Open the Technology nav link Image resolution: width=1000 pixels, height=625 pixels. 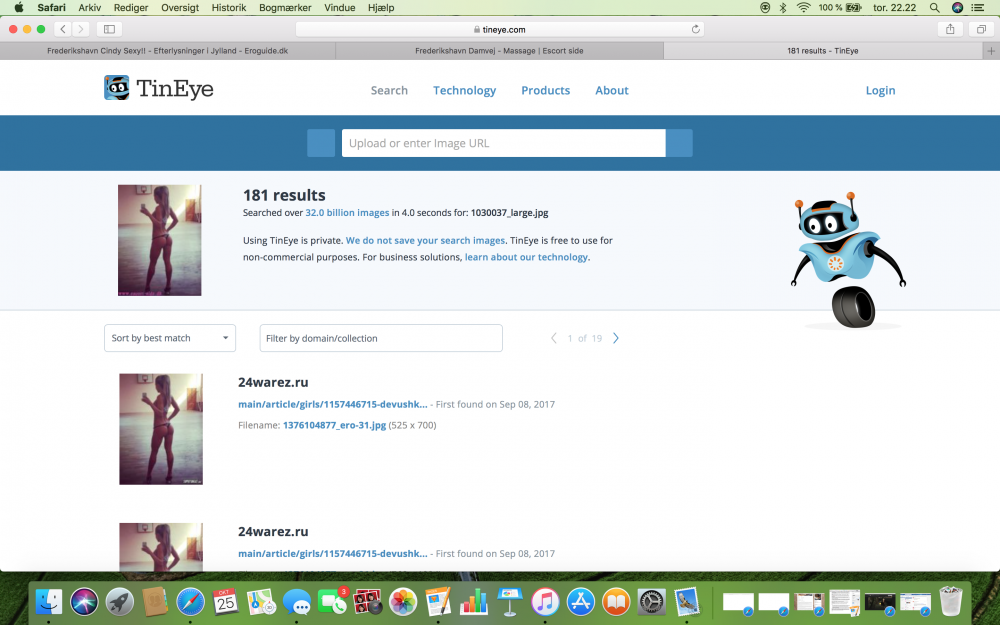click(464, 91)
